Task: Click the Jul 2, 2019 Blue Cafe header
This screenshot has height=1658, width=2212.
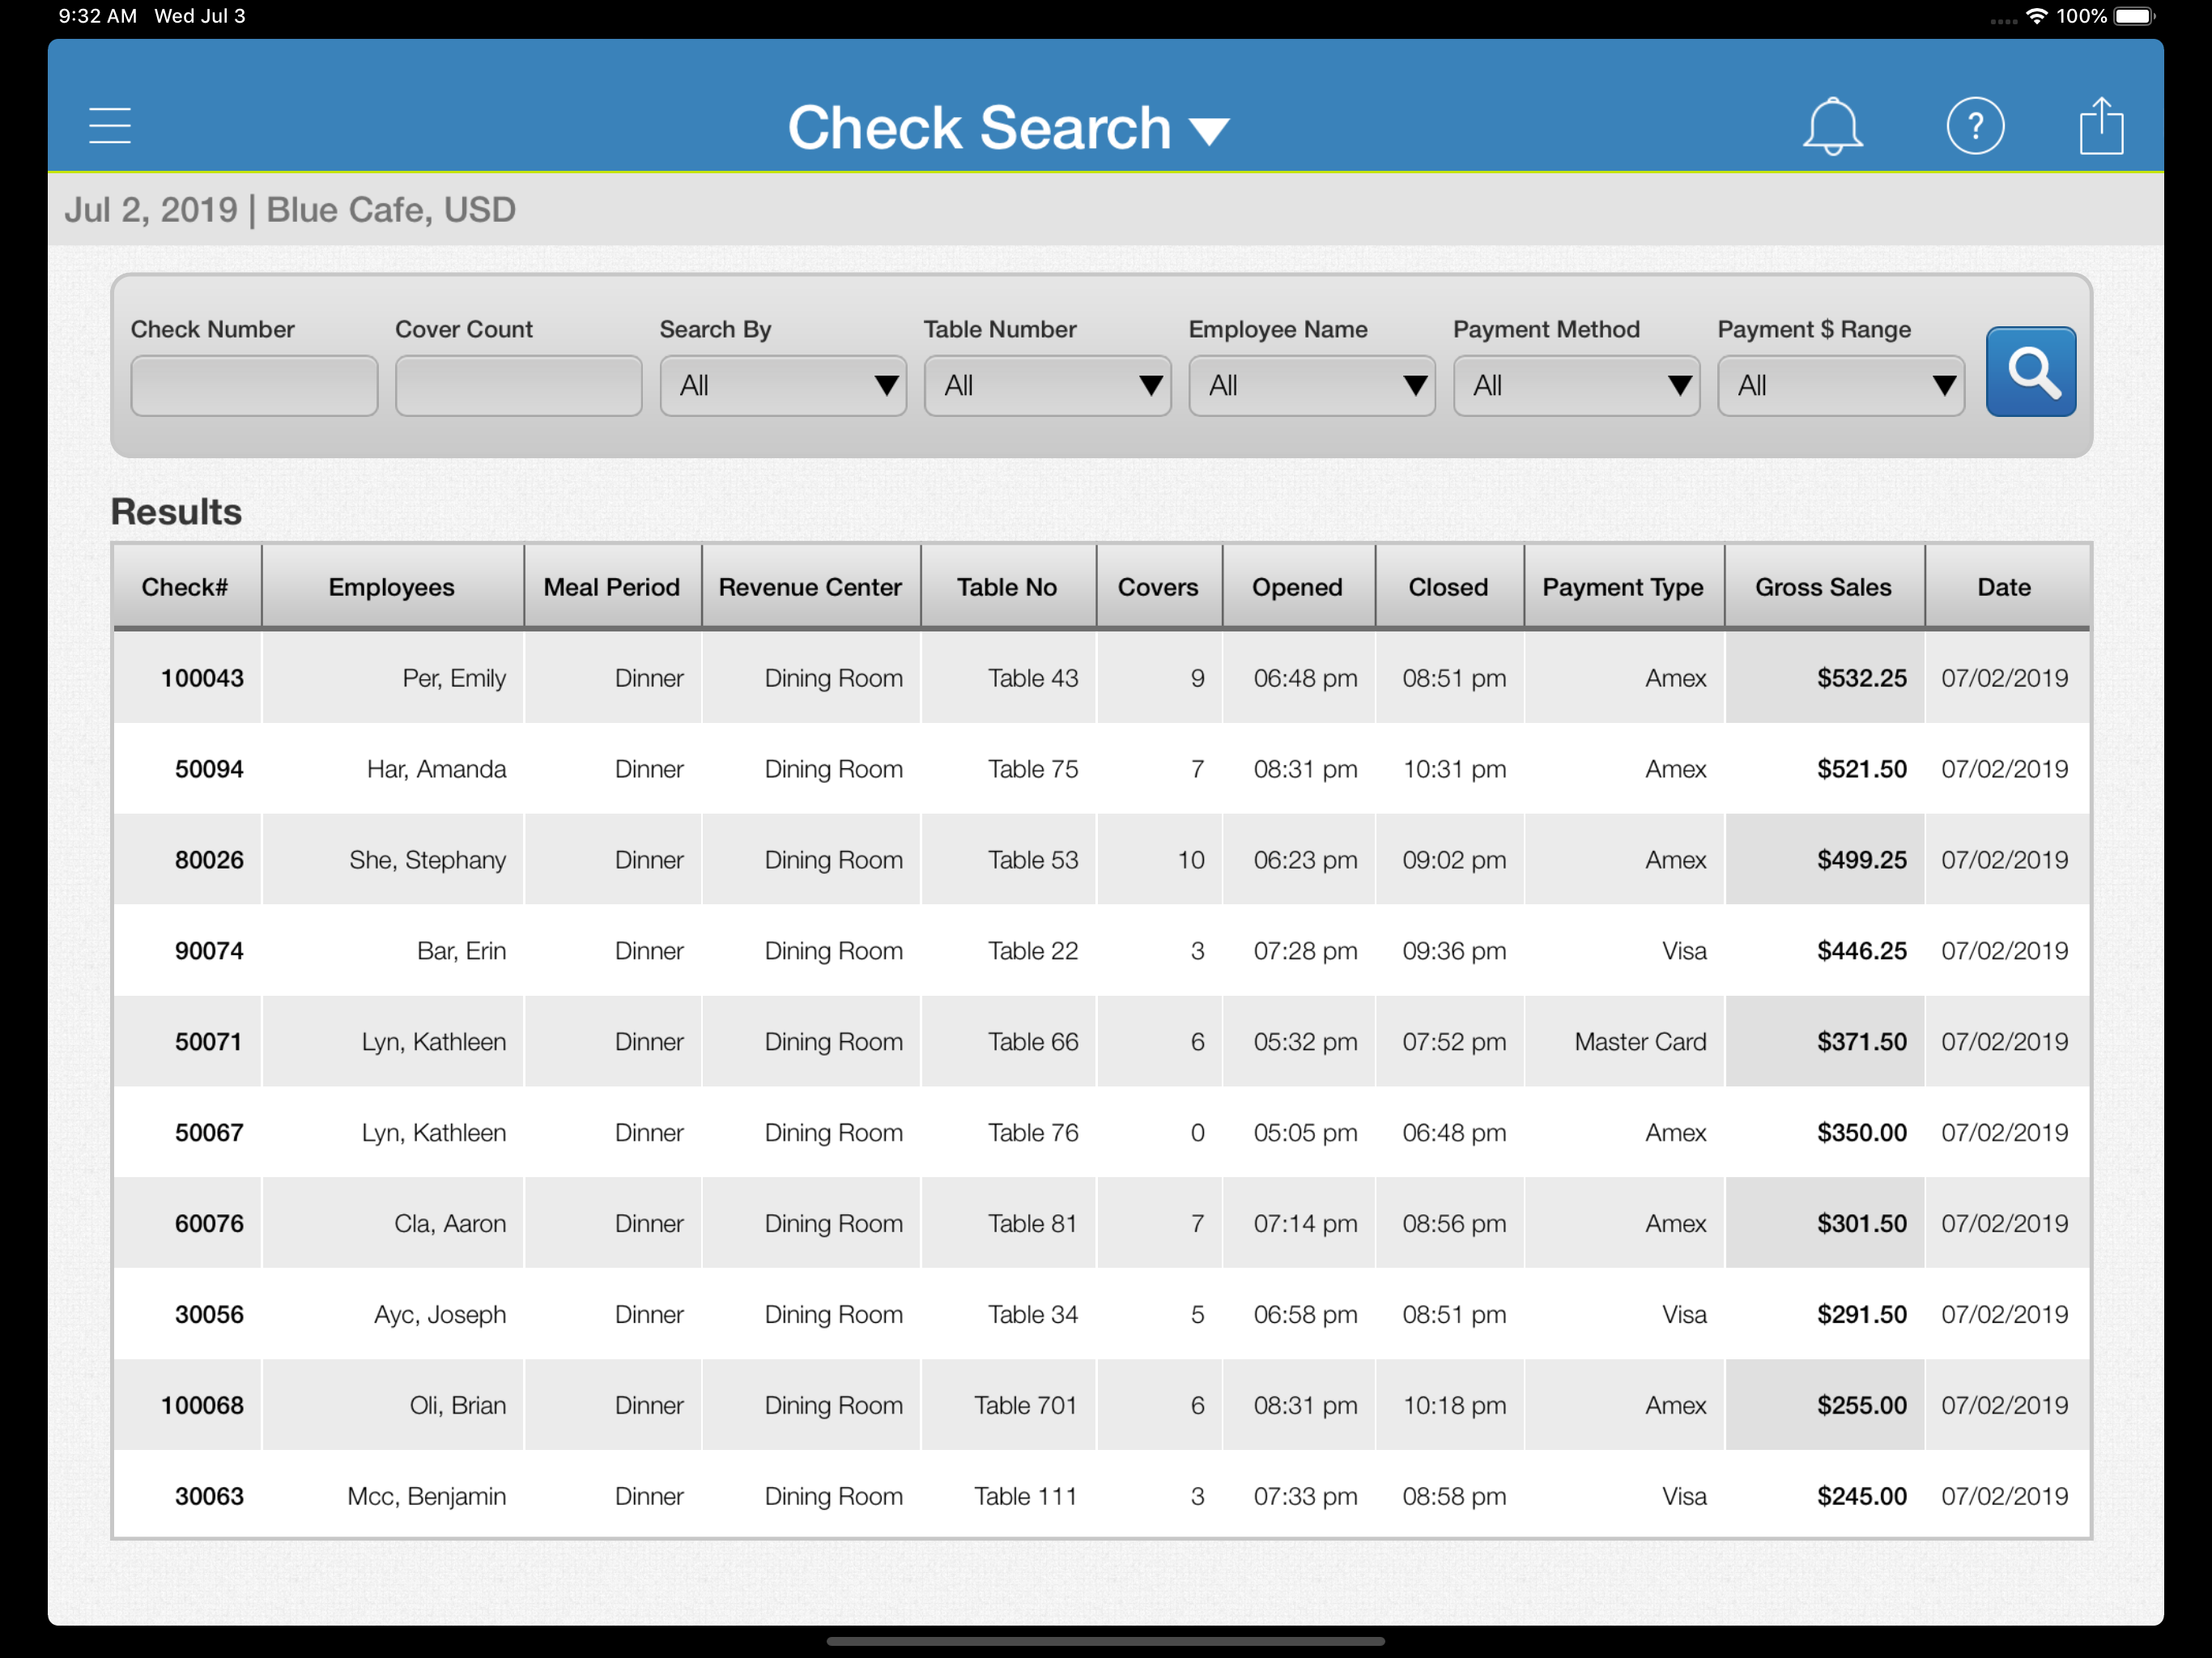Action: point(290,210)
